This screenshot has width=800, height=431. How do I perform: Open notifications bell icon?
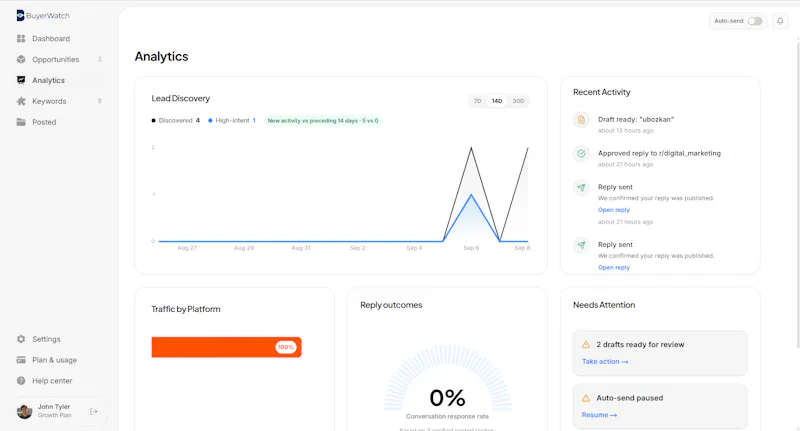780,21
